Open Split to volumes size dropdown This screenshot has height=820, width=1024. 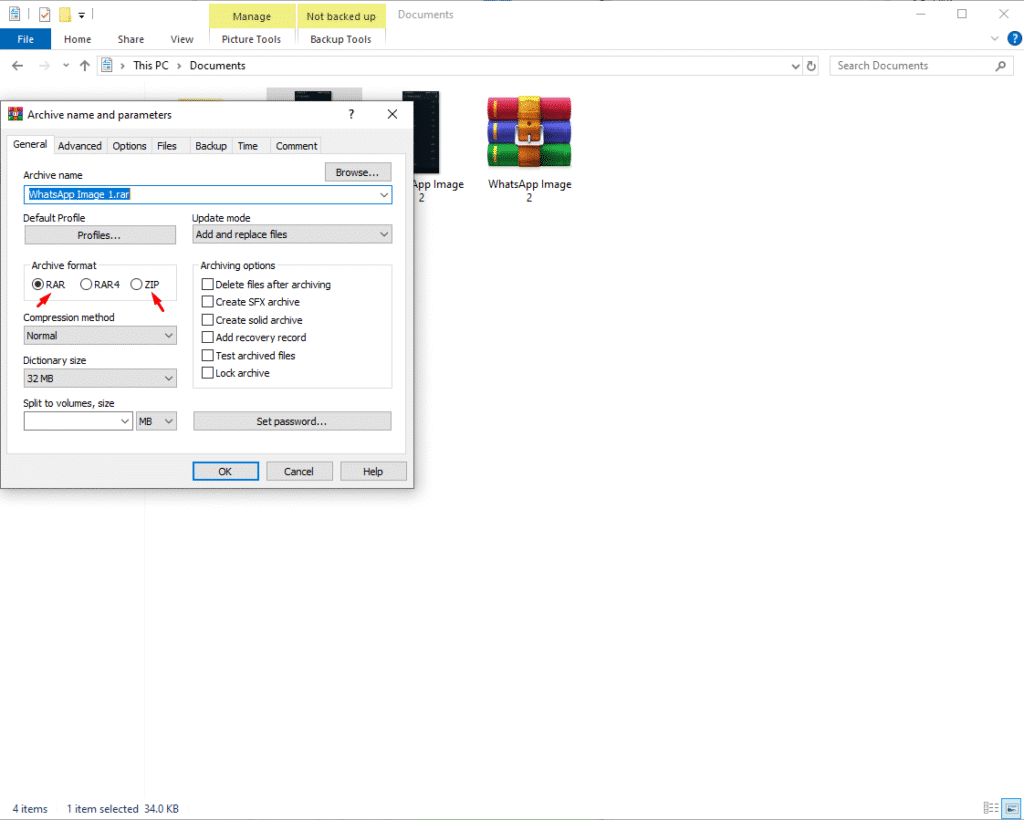click(125, 422)
